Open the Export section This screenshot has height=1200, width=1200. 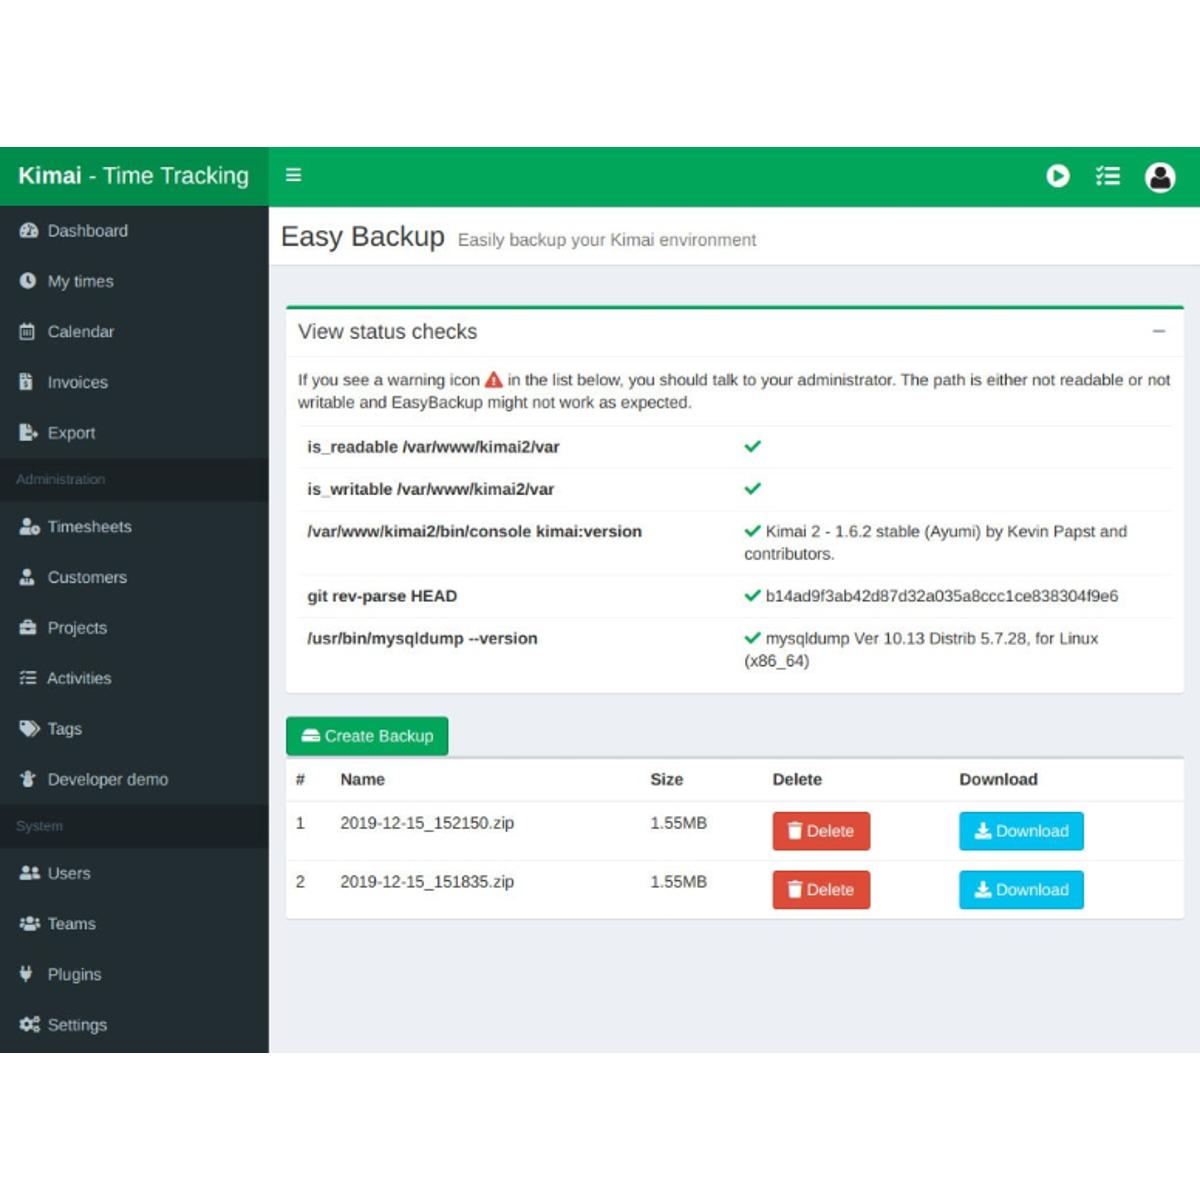pos(134,433)
